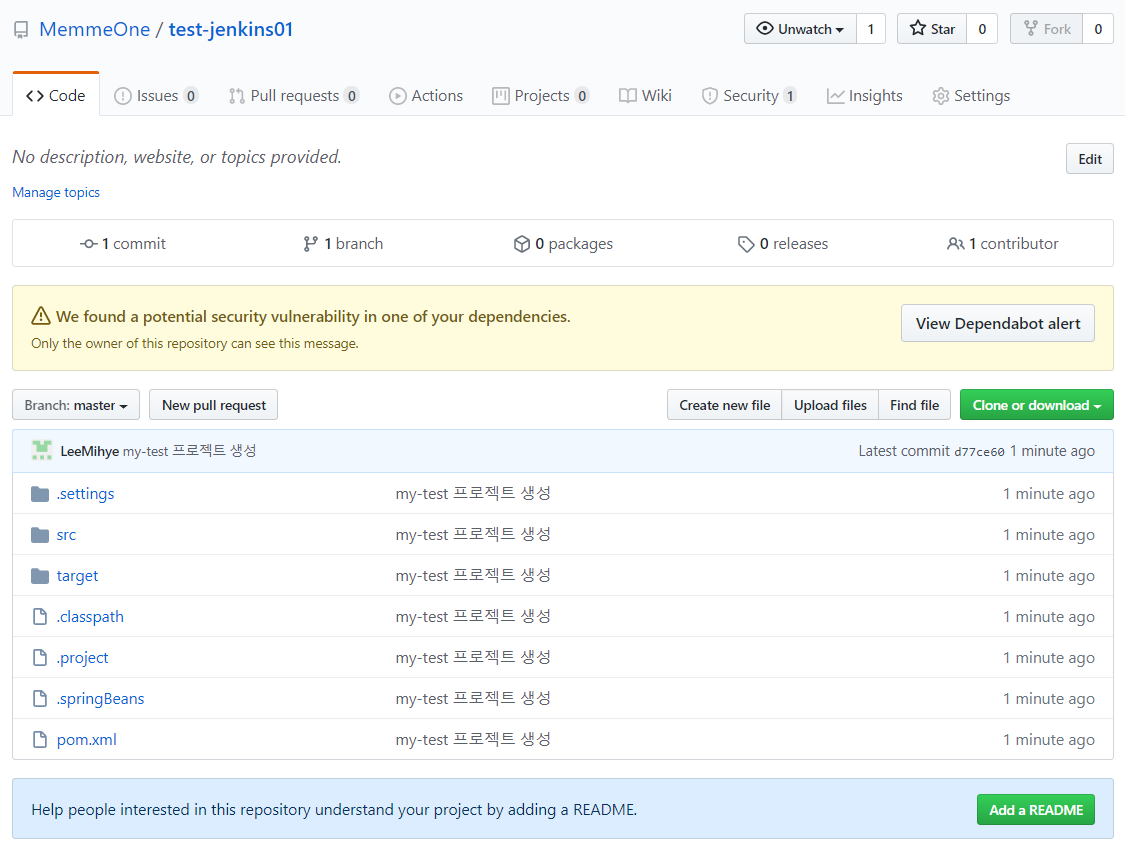Viewport: 1125px width, 848px height.
Task: Click the Settings gear icon
Action: [x=941, y=96]
